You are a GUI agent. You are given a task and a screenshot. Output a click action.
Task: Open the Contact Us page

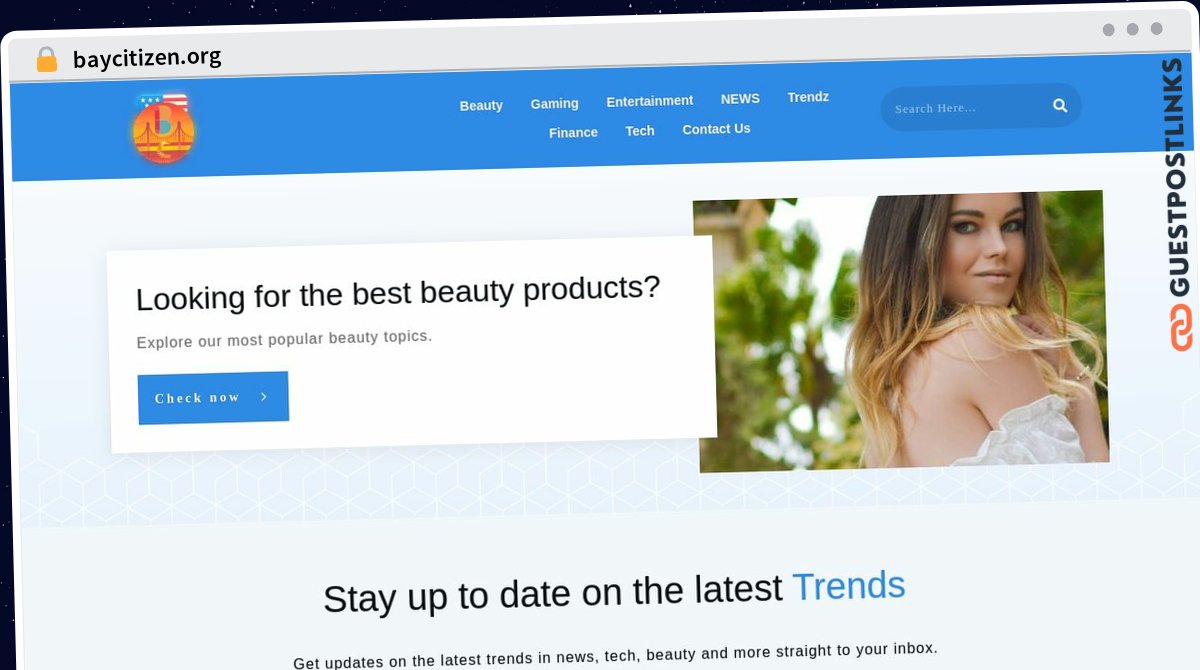click(x=716, y=129)
